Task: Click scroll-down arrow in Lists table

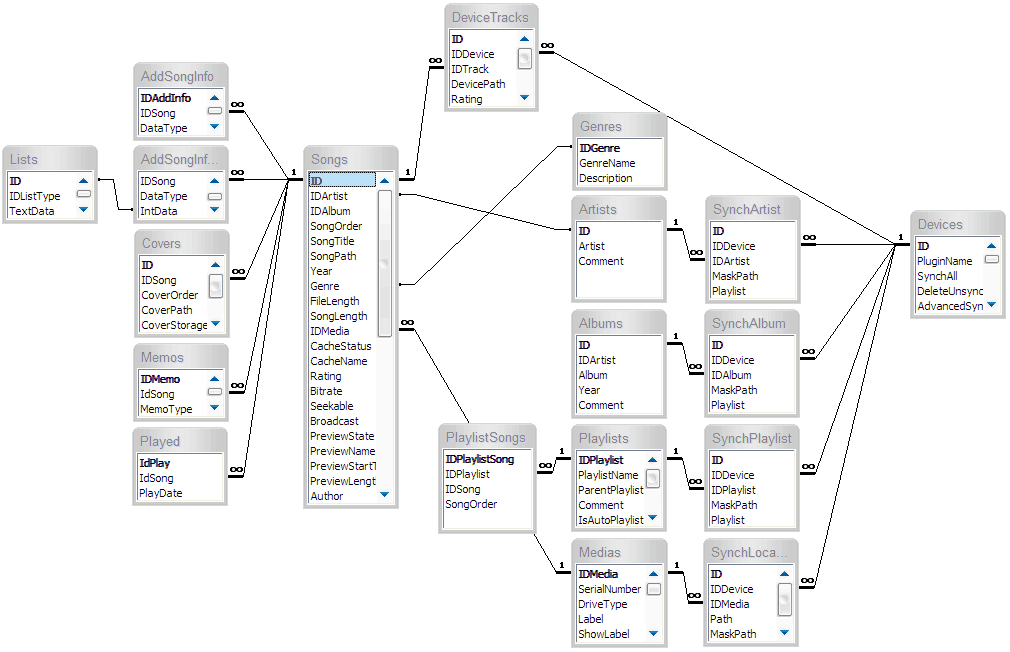Action: 83,209
